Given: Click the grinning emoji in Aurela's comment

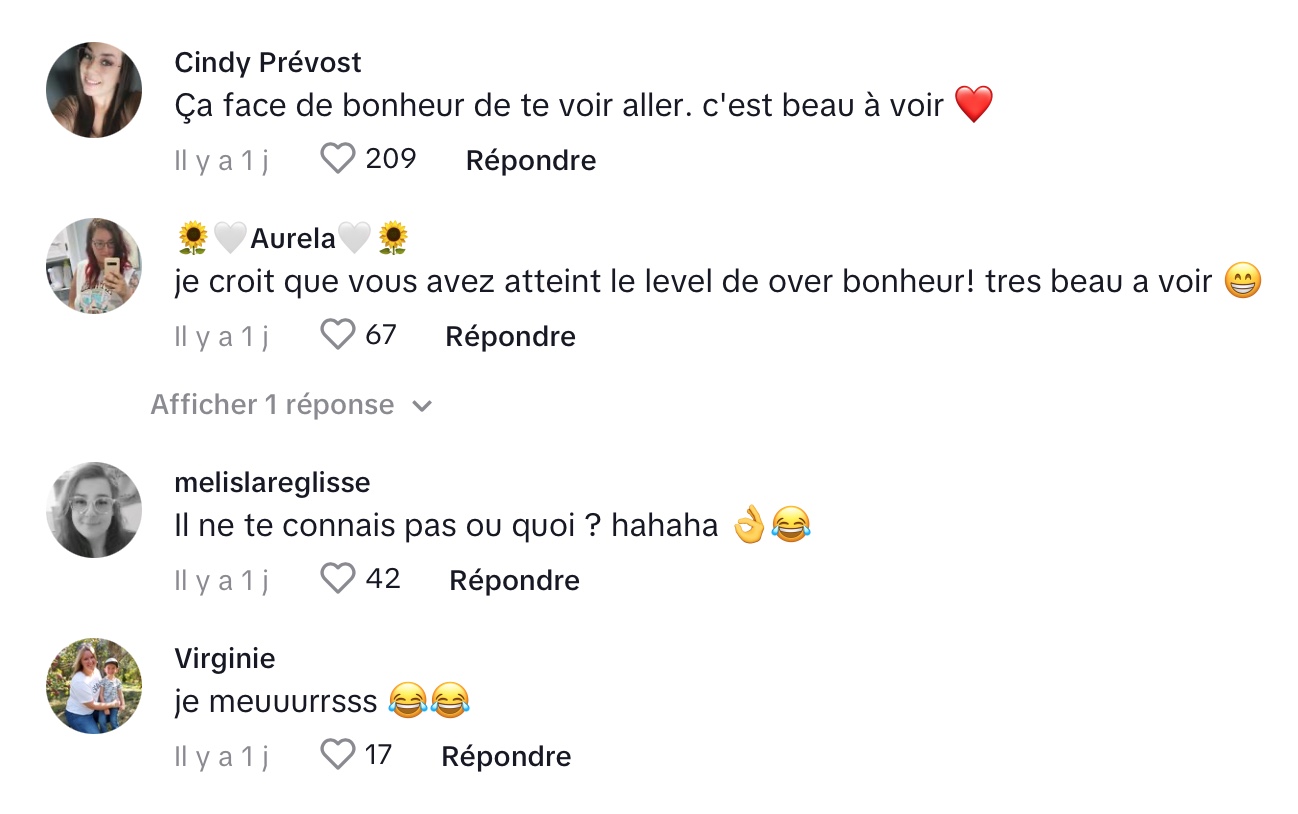Looking at the screenshot, I should pos(1243,282).
